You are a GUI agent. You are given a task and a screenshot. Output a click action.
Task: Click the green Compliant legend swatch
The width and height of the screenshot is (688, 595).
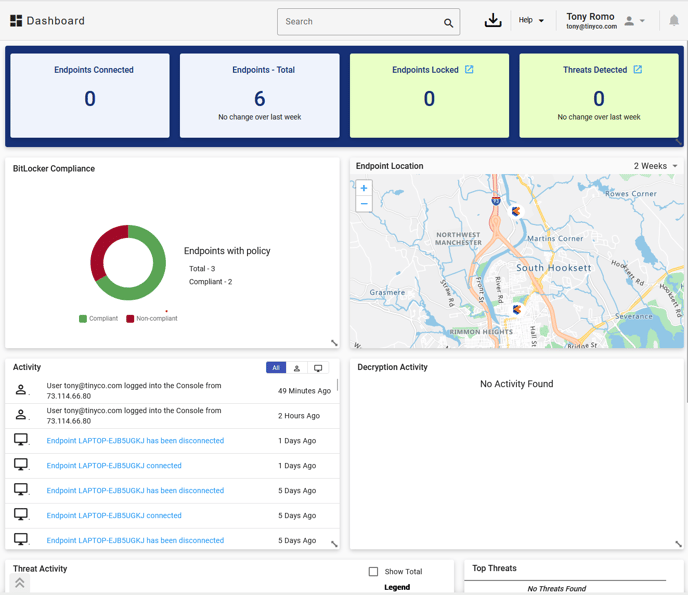pos(83,319)
